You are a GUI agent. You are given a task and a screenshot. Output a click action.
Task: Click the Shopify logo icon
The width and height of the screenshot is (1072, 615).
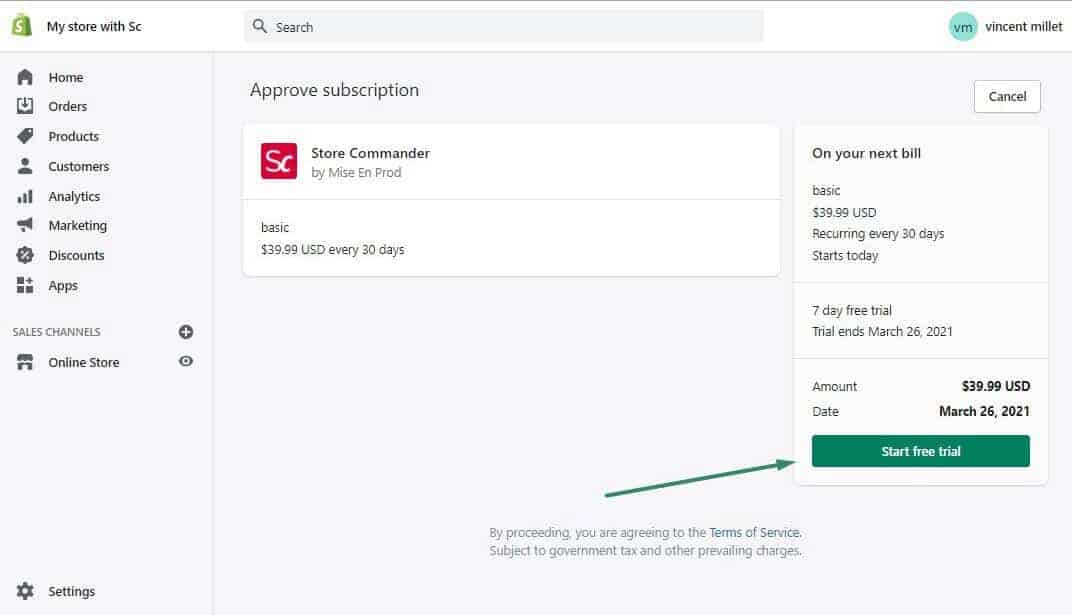[22, 26]
